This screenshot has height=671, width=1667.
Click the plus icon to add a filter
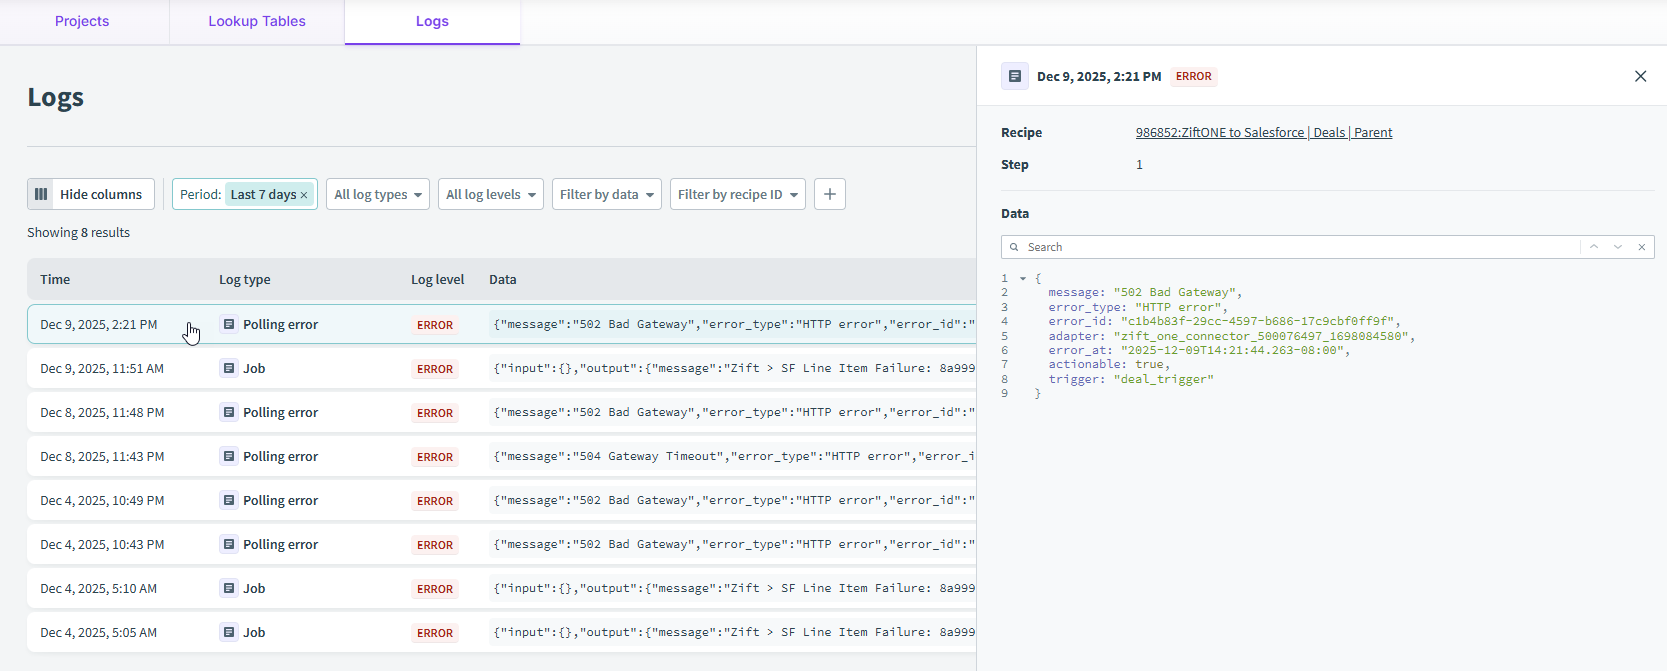tap(829, 194)
